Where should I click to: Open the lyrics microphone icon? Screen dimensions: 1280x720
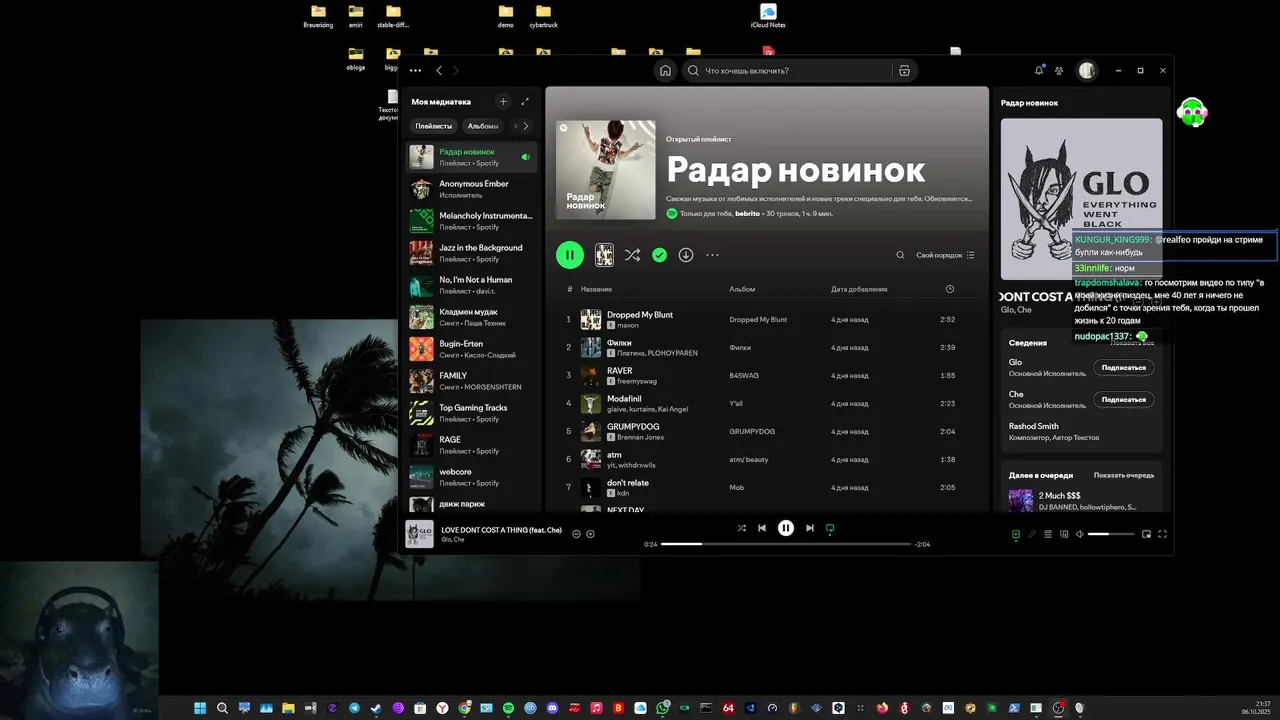pyautogui.click(x=1032, y=534)
